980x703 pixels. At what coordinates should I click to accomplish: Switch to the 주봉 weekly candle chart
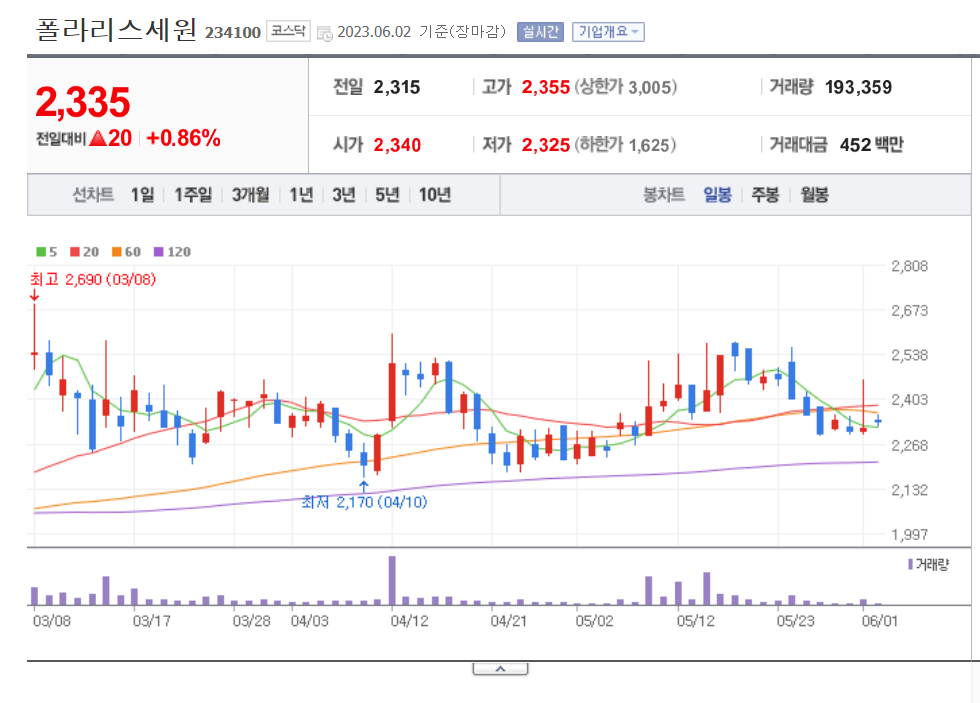pyautogui.click(x=765, y=195)
